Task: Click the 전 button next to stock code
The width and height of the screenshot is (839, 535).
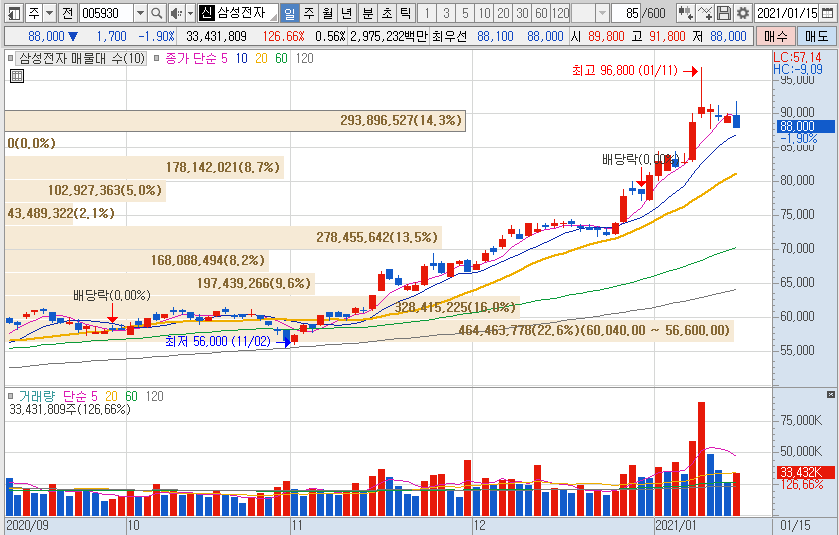Action: [67, 13]
